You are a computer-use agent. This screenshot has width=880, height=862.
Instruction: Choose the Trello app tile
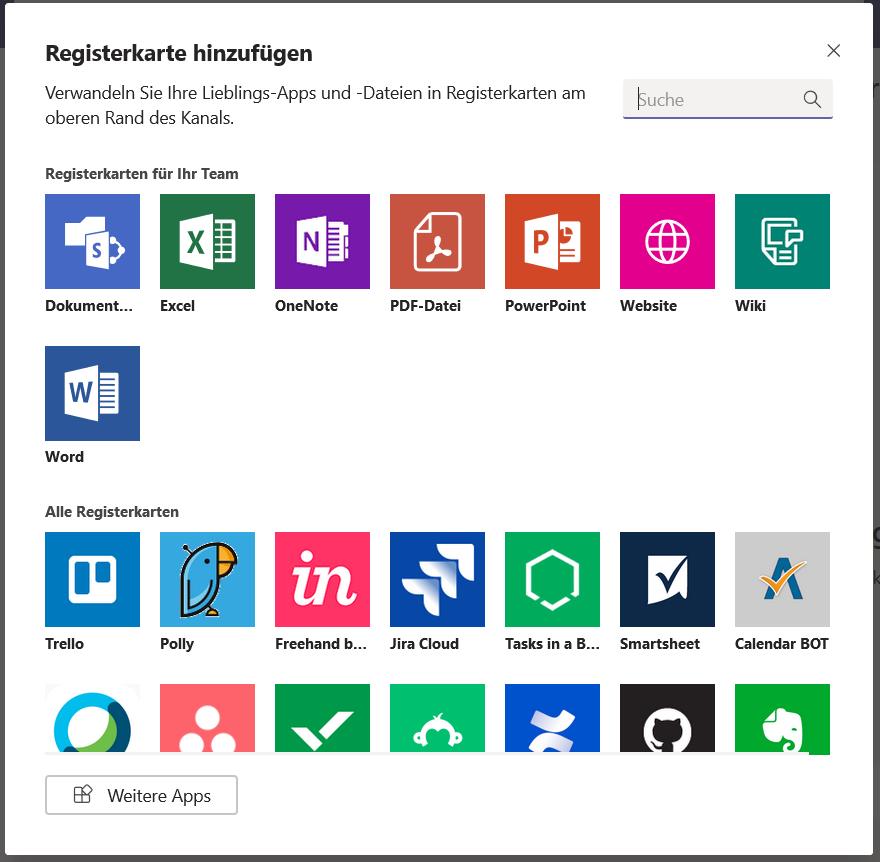(x=93, y=579)
